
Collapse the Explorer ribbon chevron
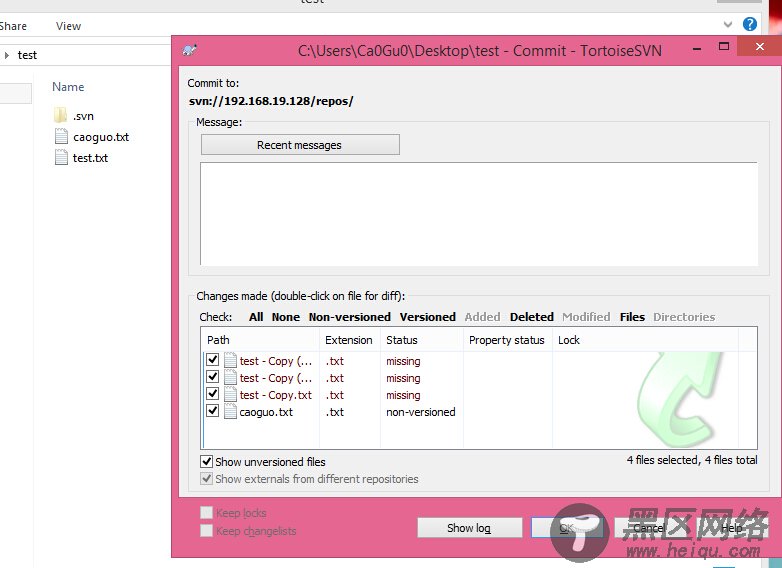[x=728, y=24]
